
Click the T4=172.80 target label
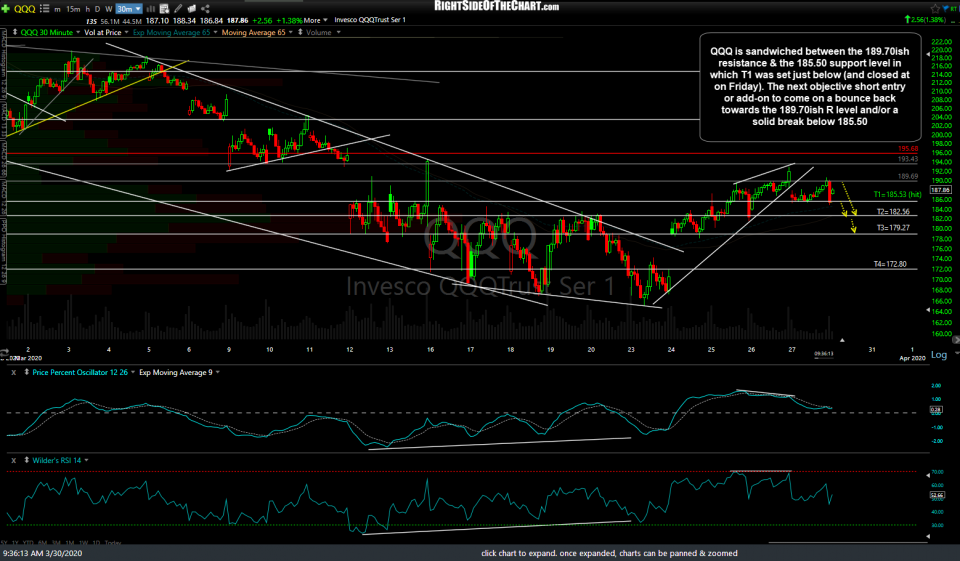[890, 264]
